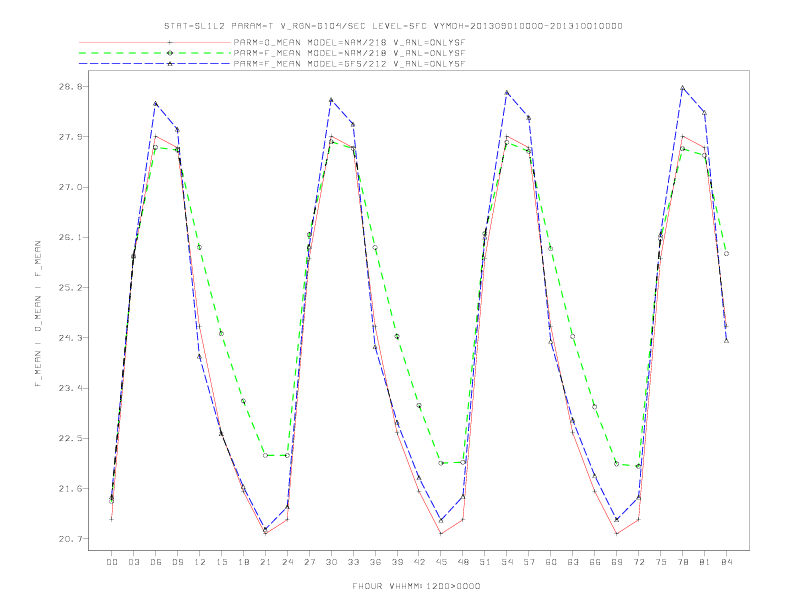The width and height of the screenshot is (792, 612).
Task: Click the 78 forecast hour label on the x-axis
Action: click(682, 562)
